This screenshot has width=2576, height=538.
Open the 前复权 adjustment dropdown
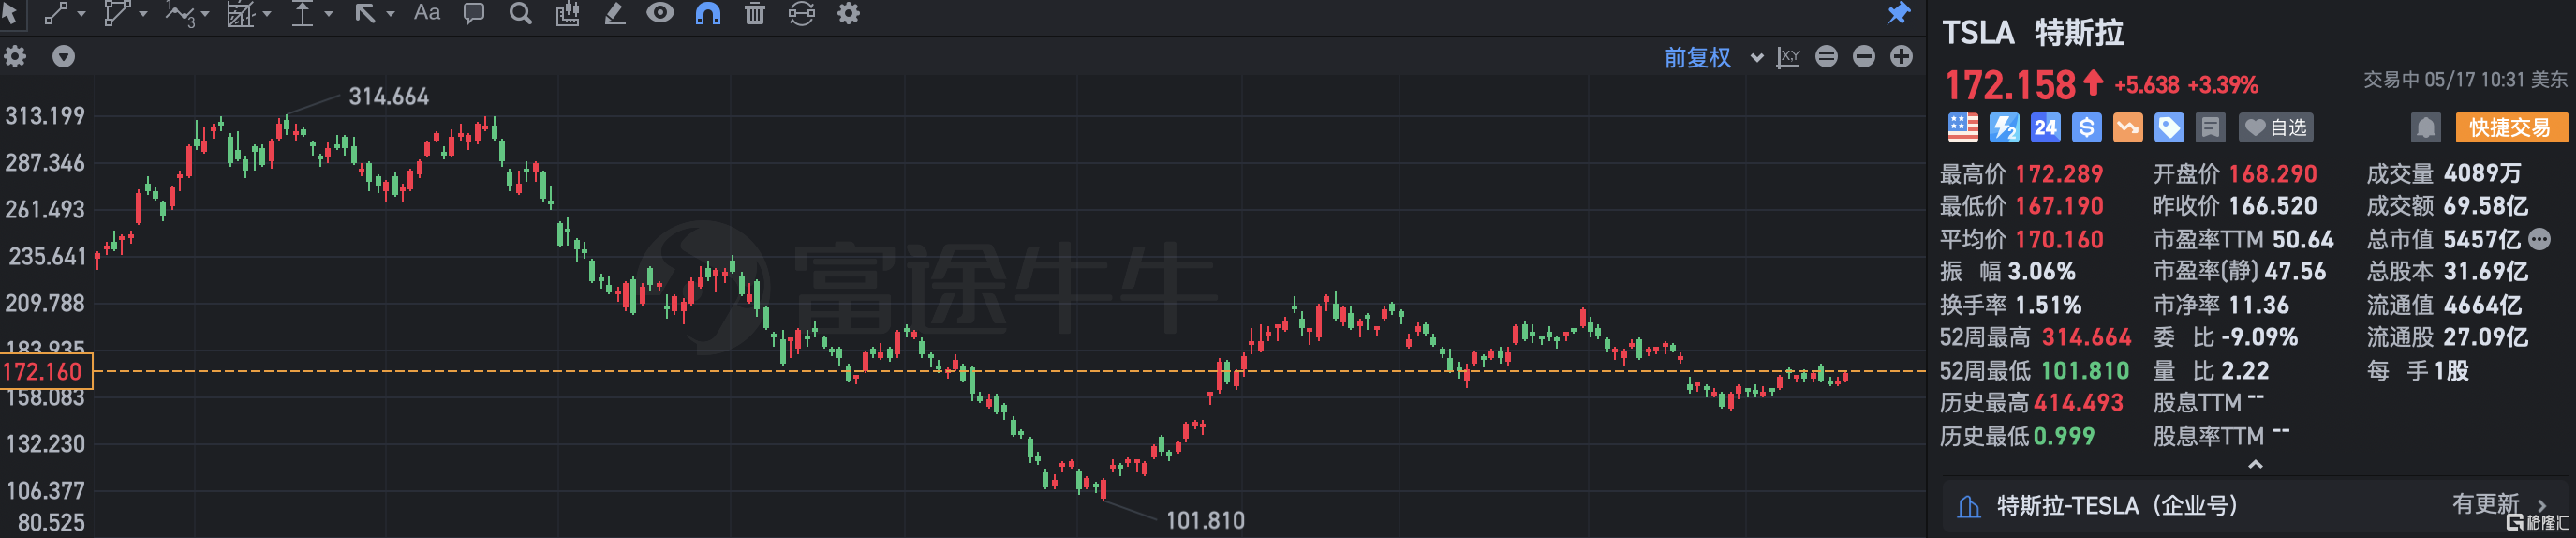point(1713,58)
